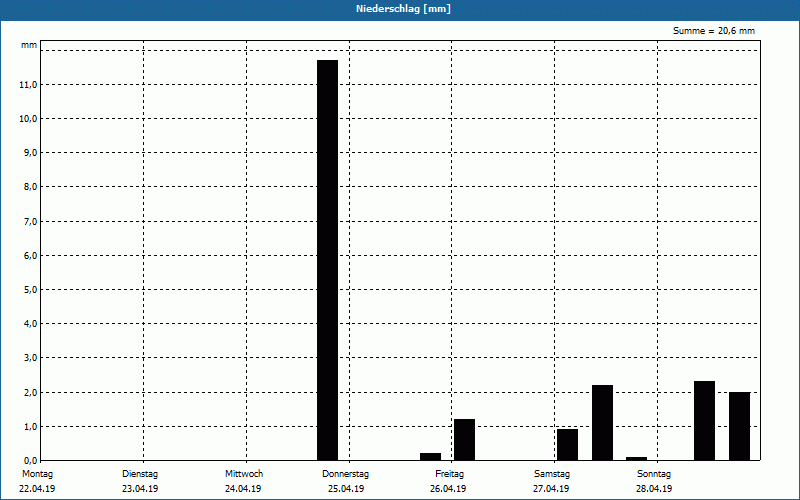Click the 2,3 mm bar on Sonntag
Image resolution: width=800 pixels, height=500 pixels.
point(705,421)
